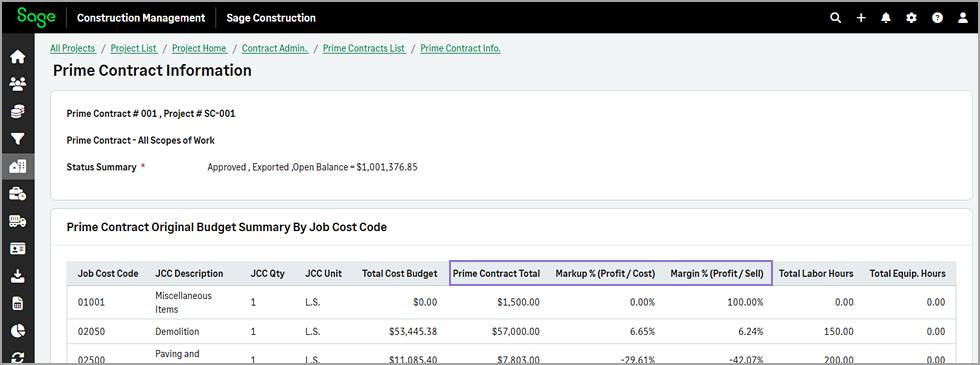Click the All Projects breadcrumb link

coord(72,48)
